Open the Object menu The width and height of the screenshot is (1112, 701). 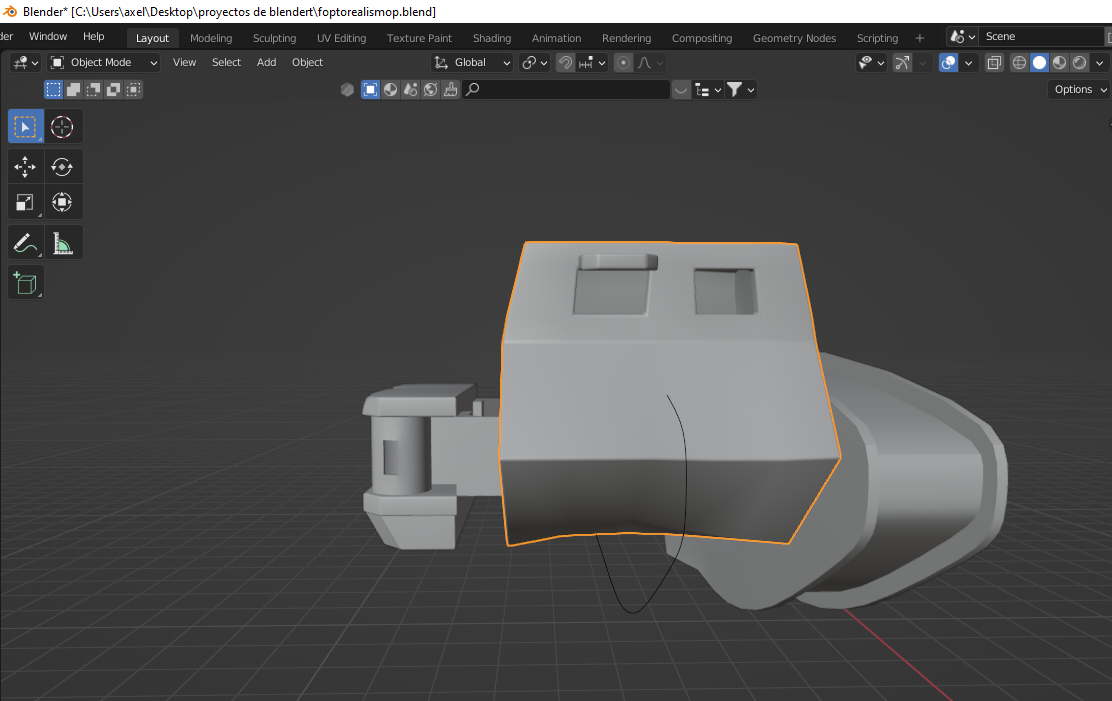[307, 62]
